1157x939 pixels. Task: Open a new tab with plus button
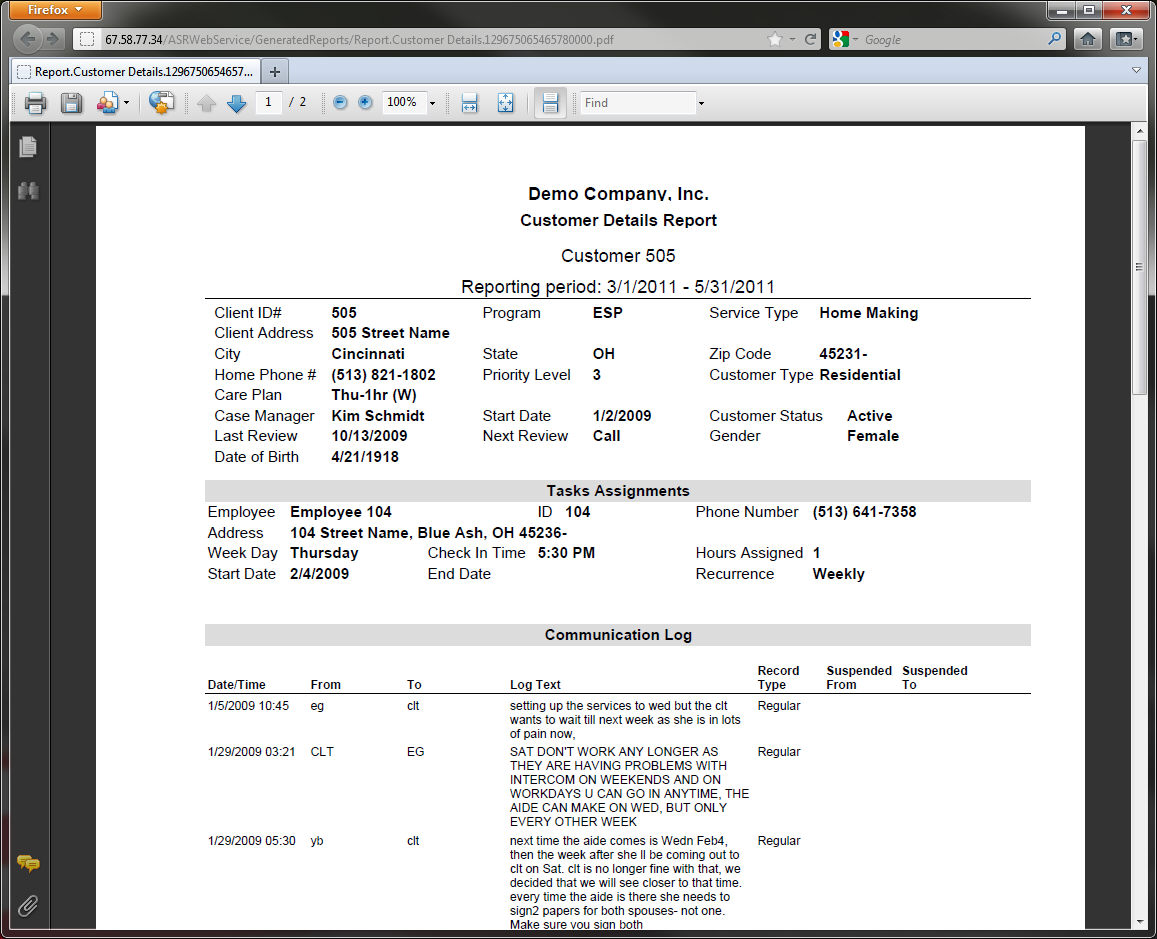(275, 72)
